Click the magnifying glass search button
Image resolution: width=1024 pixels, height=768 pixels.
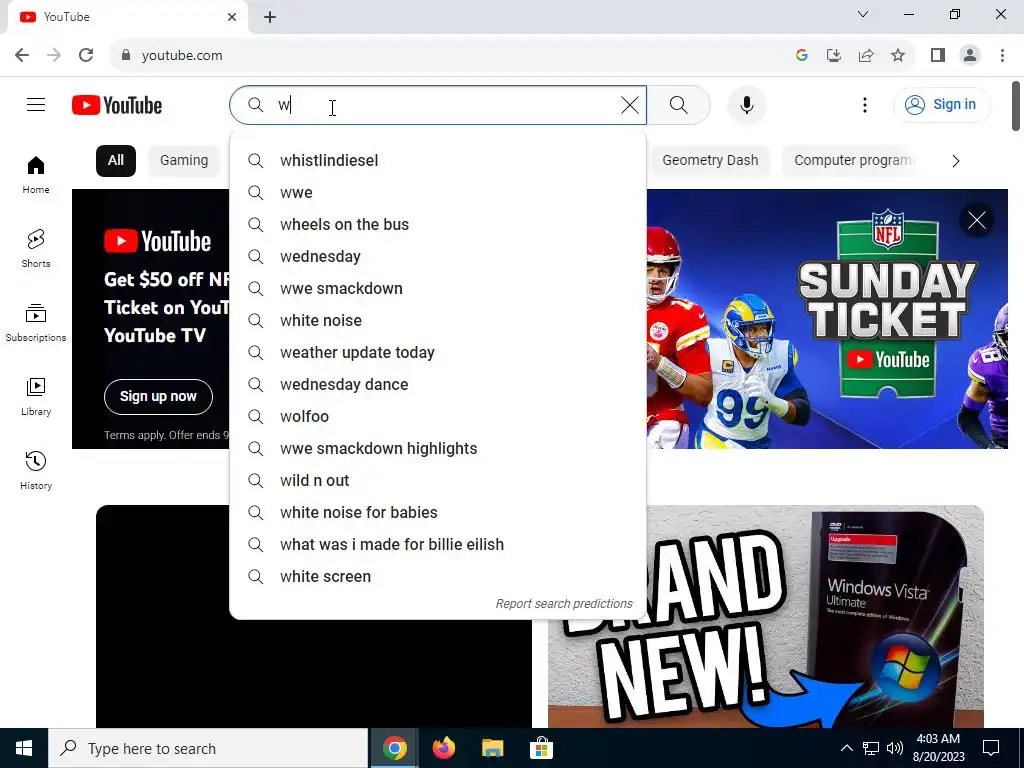(x=679, y=105)
